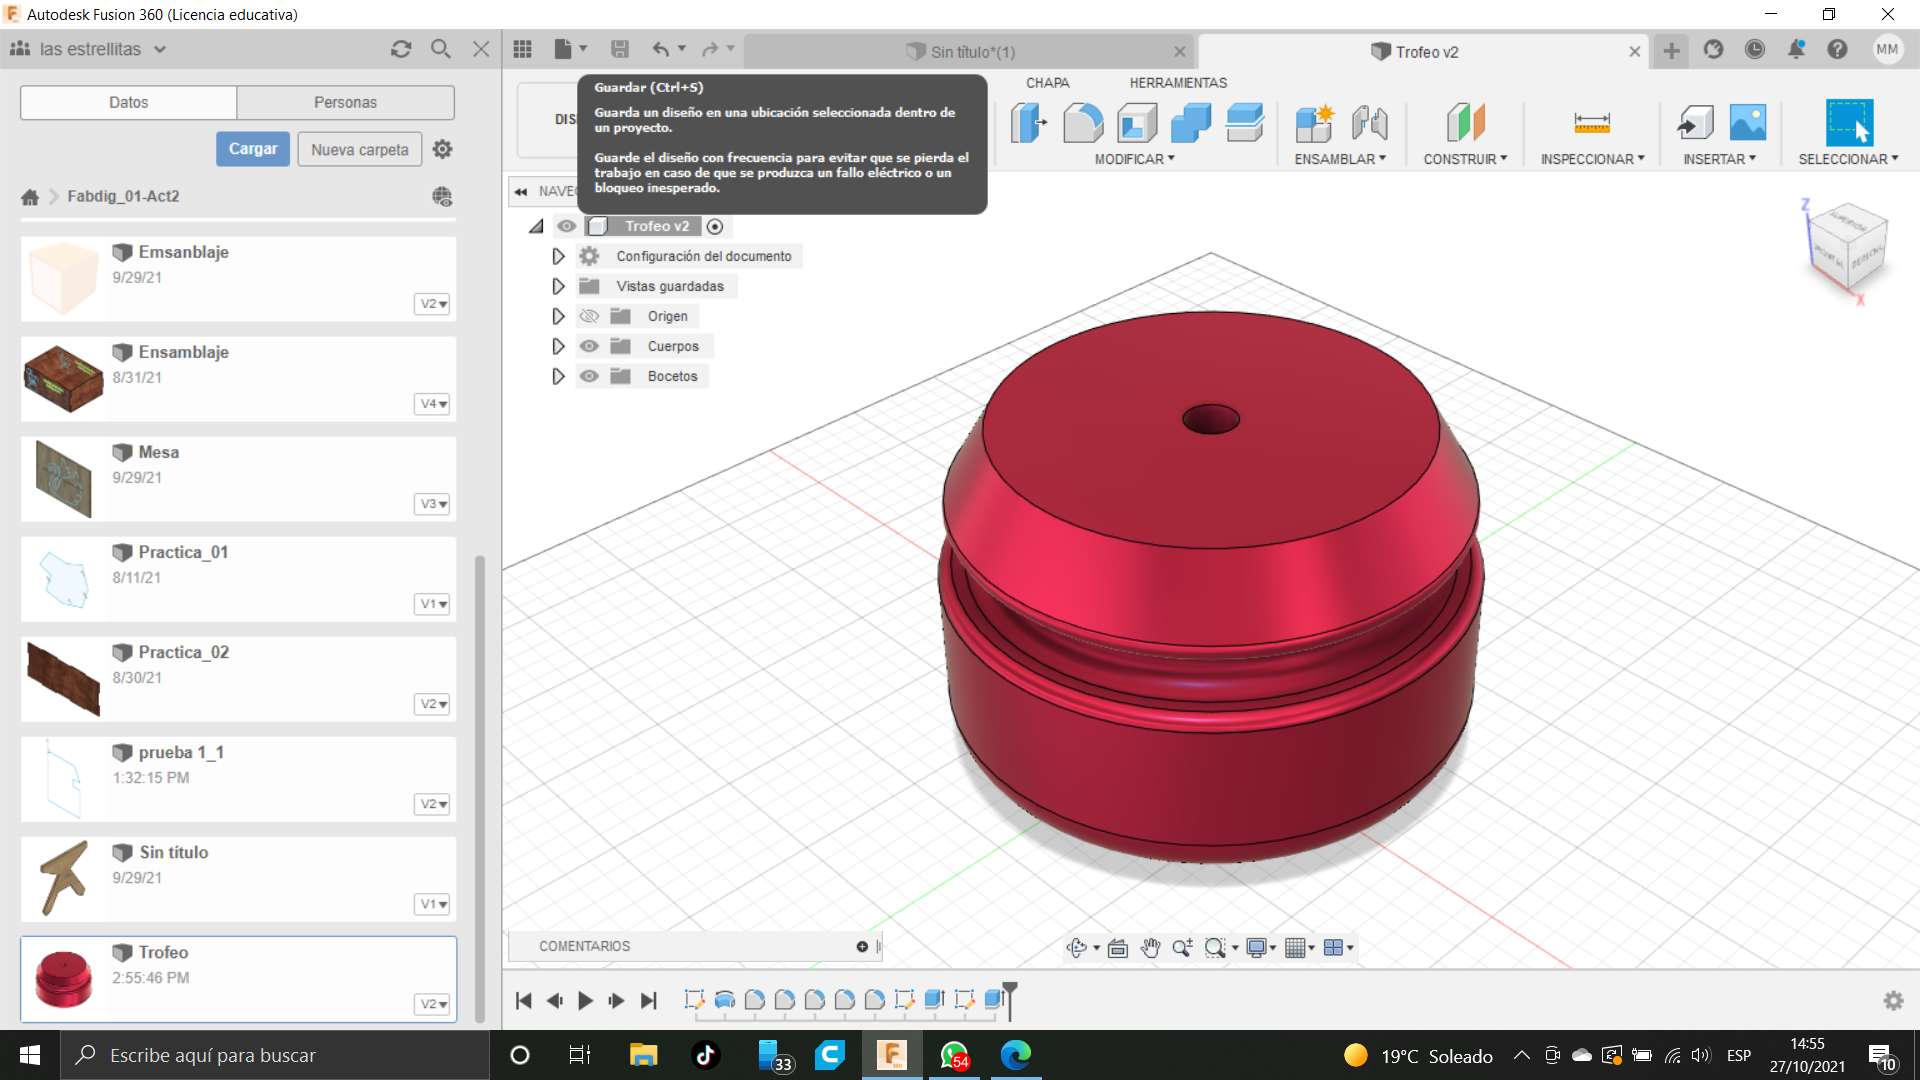Open the Job Status clock icon
Image resolution: width=1920 pixels, height=1080 pixels.
(1755, 50)
